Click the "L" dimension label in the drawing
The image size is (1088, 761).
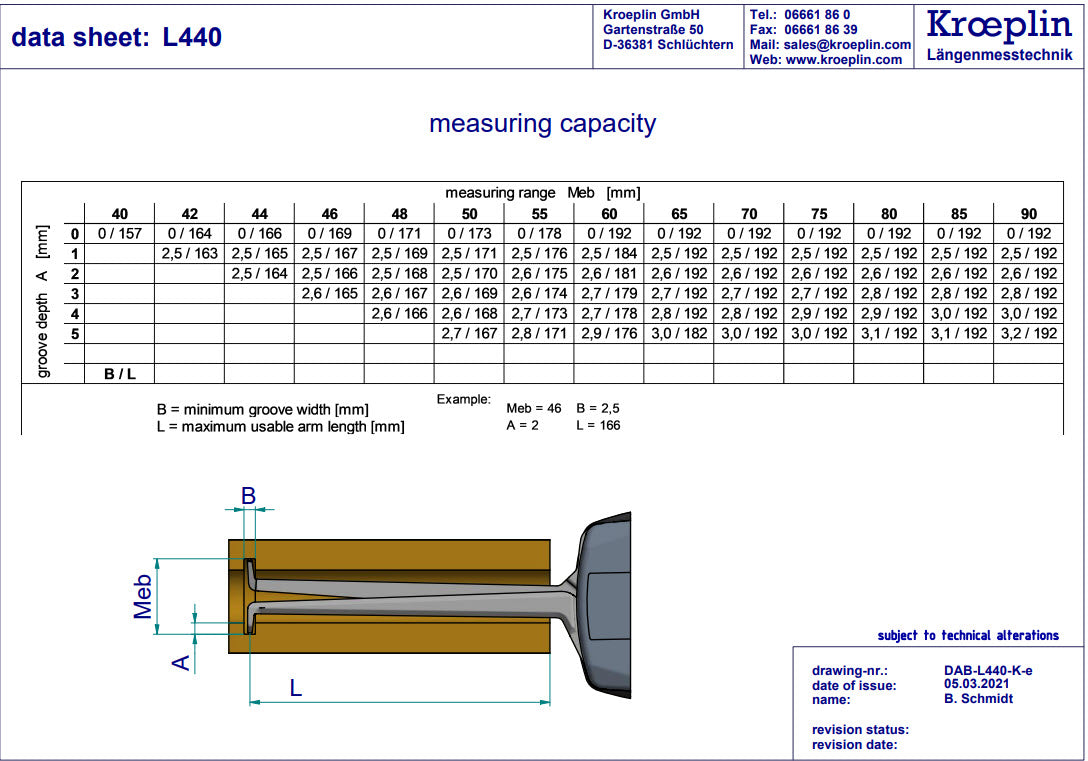[x=296, y=688]
